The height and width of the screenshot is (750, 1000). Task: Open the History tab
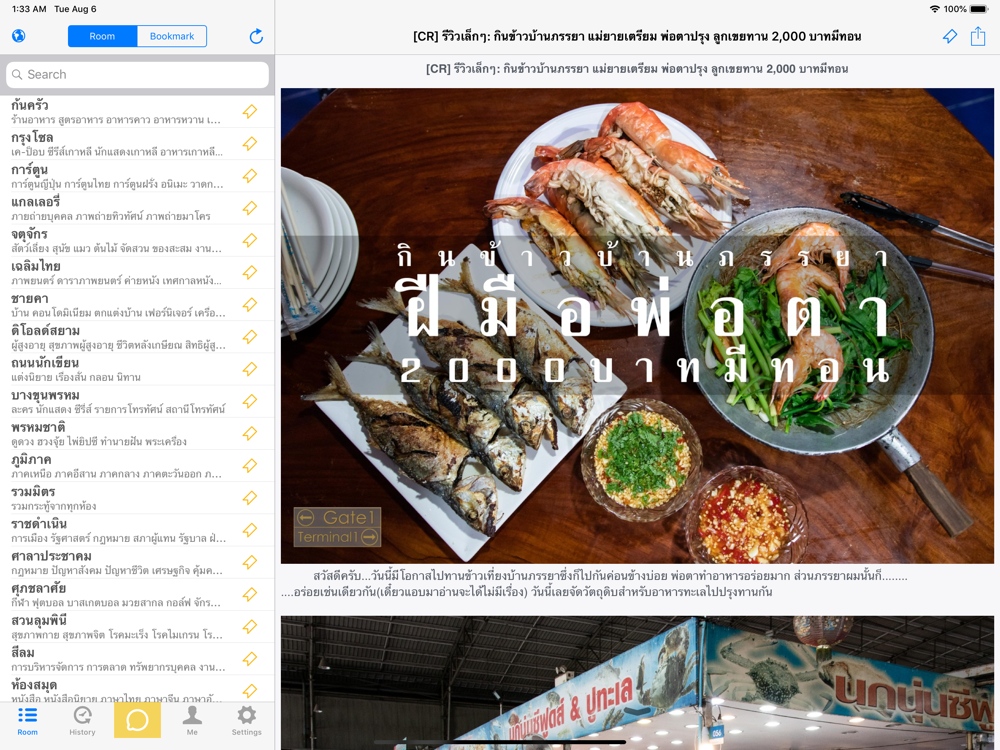tap(82, 721)
